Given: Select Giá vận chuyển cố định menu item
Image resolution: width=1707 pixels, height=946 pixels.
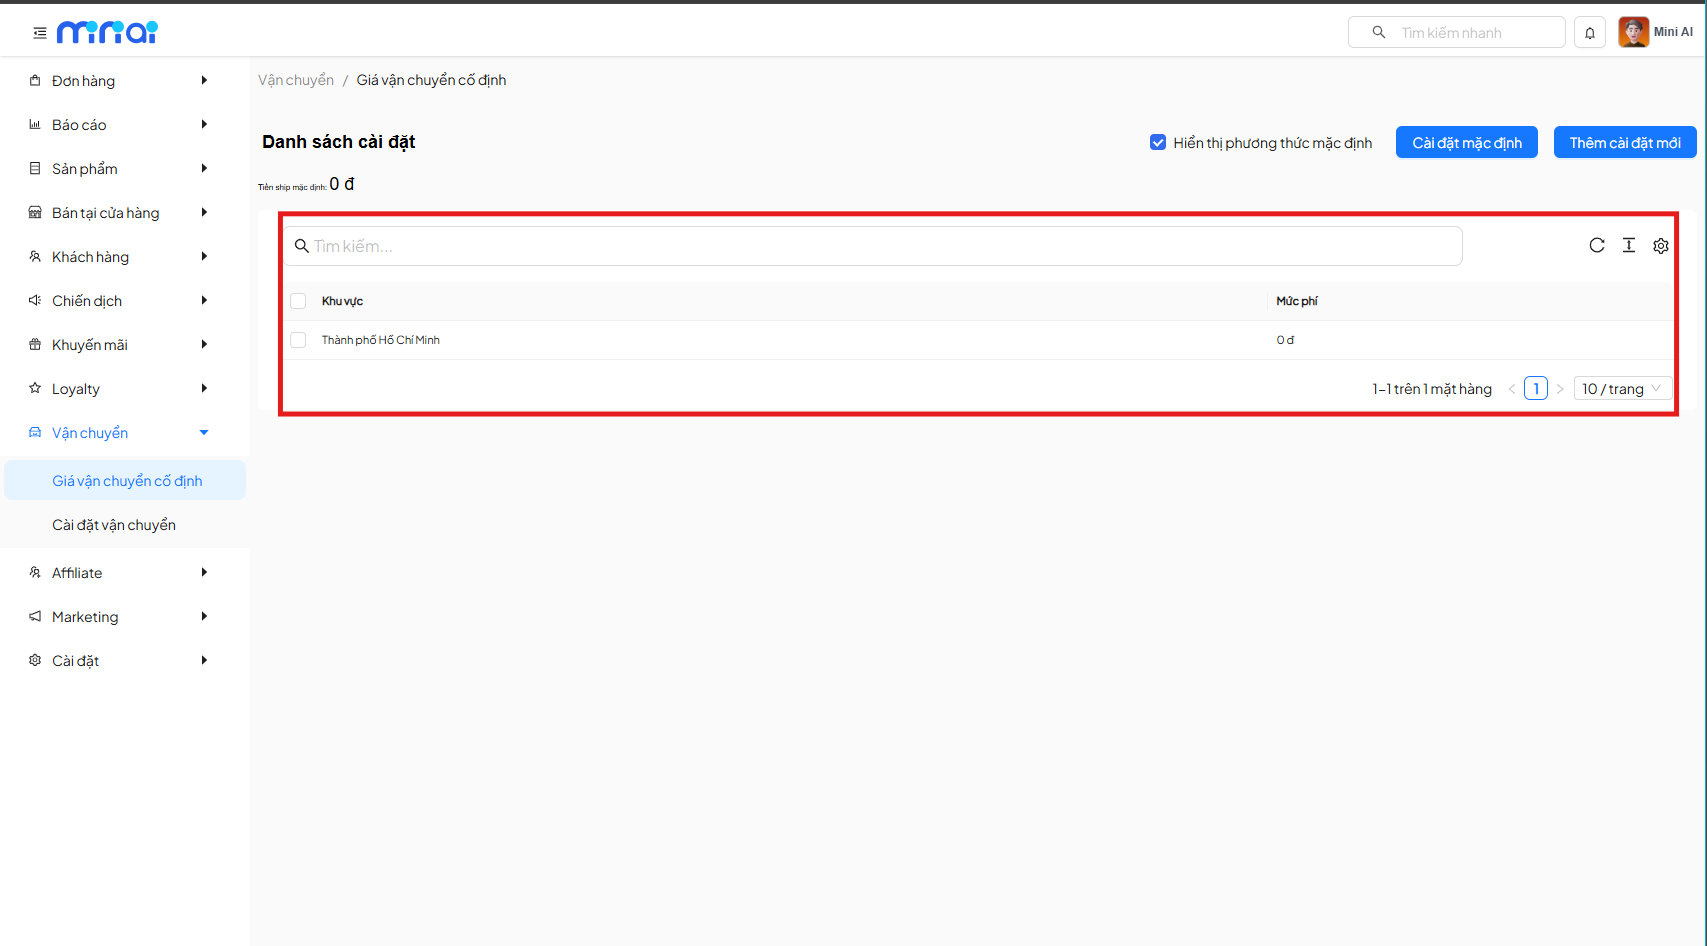Looking at the screenshot, I should pos(127,481).
